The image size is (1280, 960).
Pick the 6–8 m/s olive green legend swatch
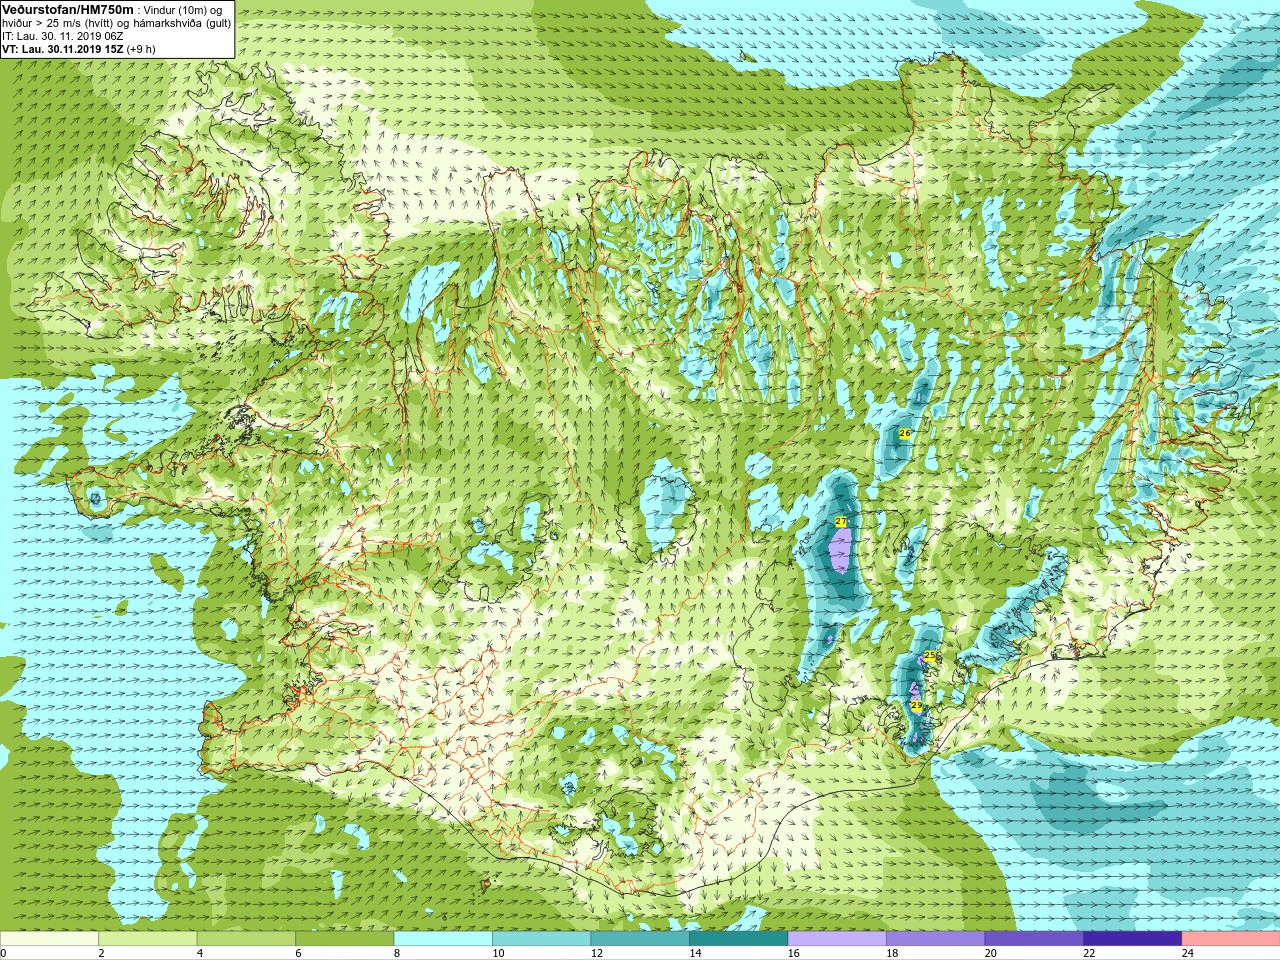point(344,939)
